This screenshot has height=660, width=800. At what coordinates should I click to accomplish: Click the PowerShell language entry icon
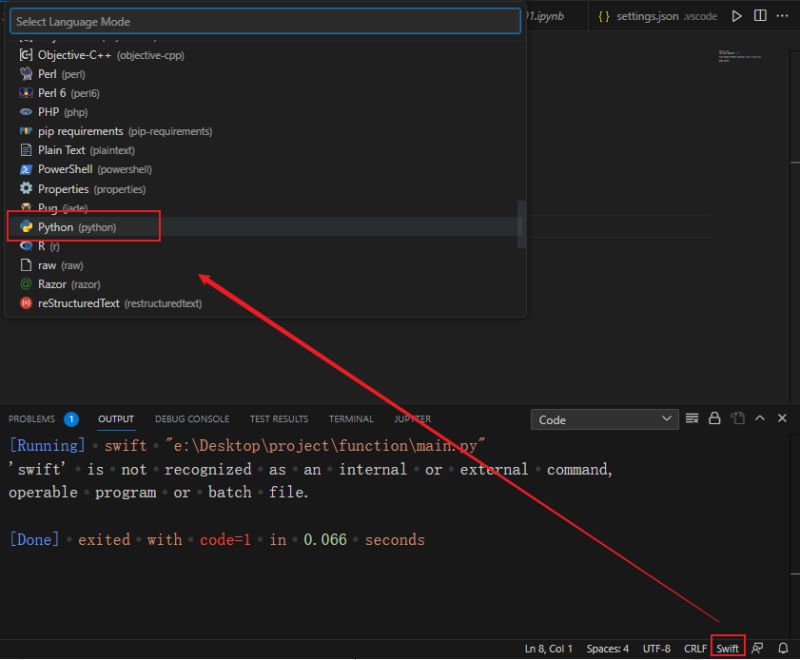click(25, 169)
